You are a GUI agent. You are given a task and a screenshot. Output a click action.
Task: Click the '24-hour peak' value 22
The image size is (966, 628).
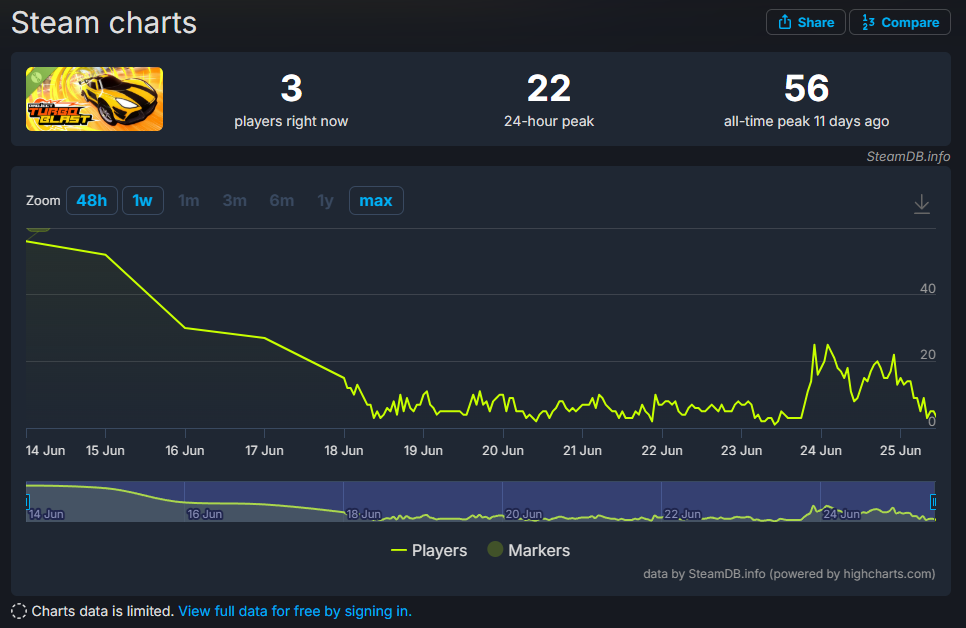549,88
